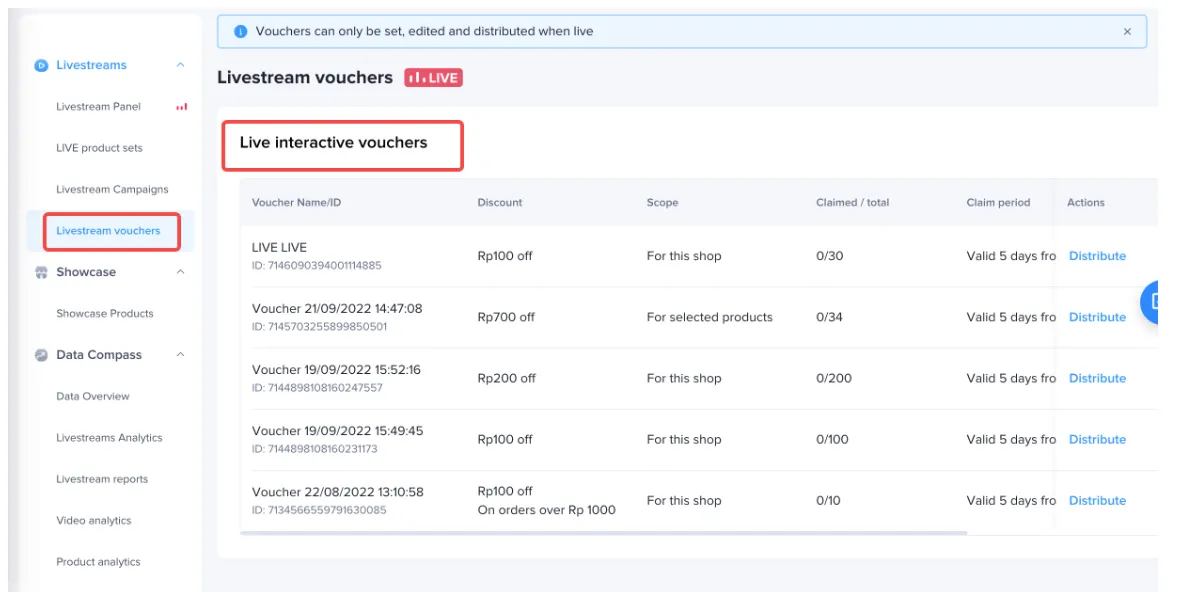Viewport: 1179px width, 592px height.
Task: Open Livestream reports
Action: tap(102, 479)
